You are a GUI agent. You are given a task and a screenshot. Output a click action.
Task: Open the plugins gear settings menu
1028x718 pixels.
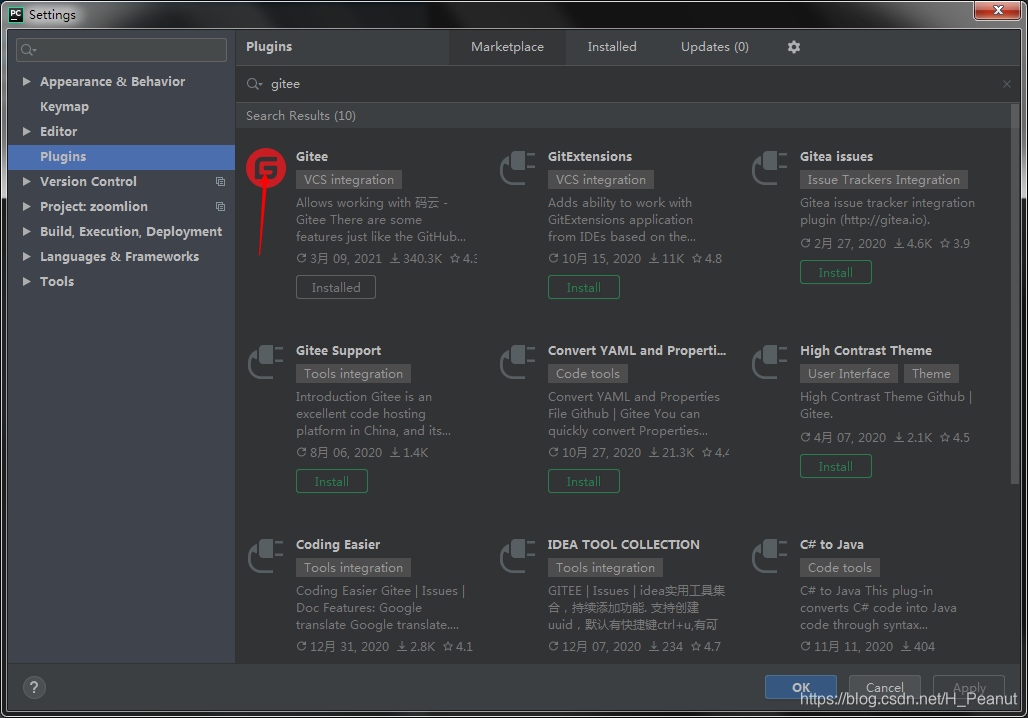793,47
